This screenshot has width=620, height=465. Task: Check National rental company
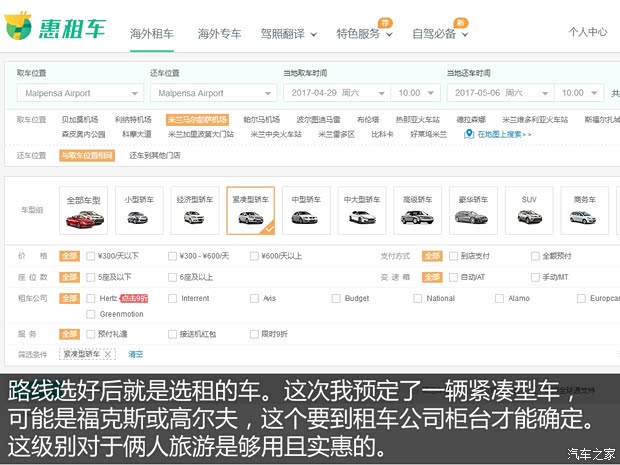(418, 298)
